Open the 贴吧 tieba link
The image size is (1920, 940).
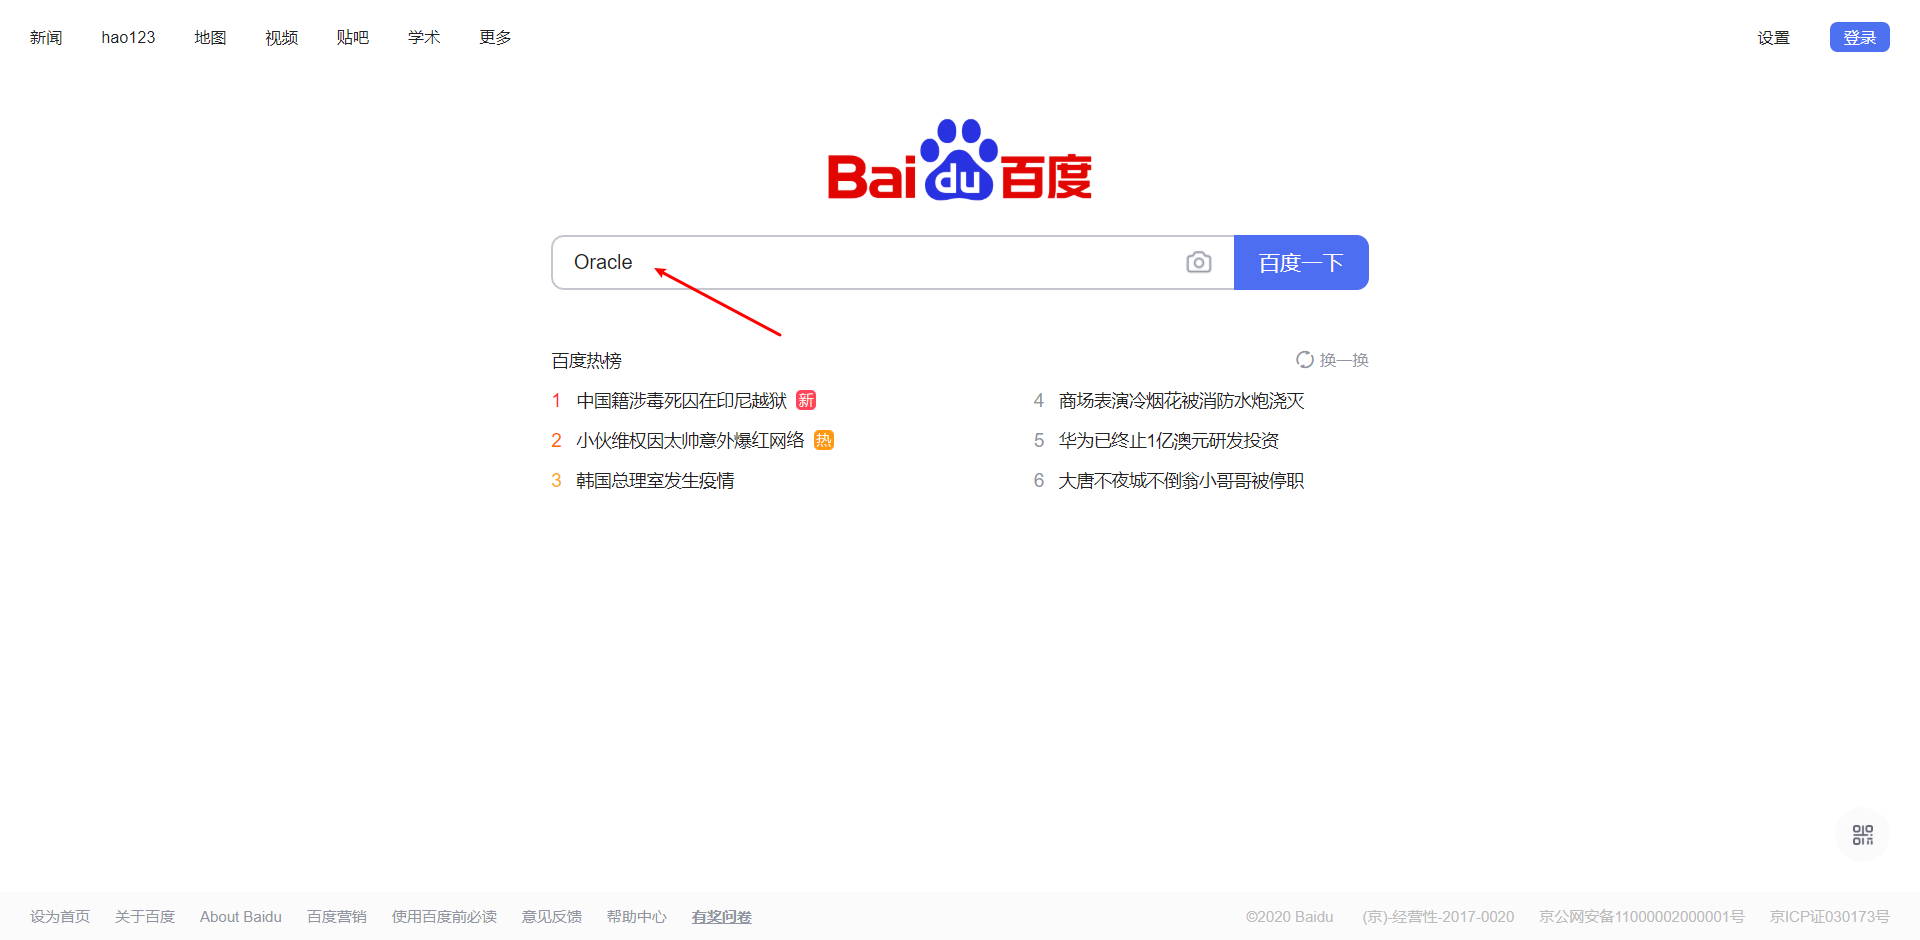click(x=352, y=37)
